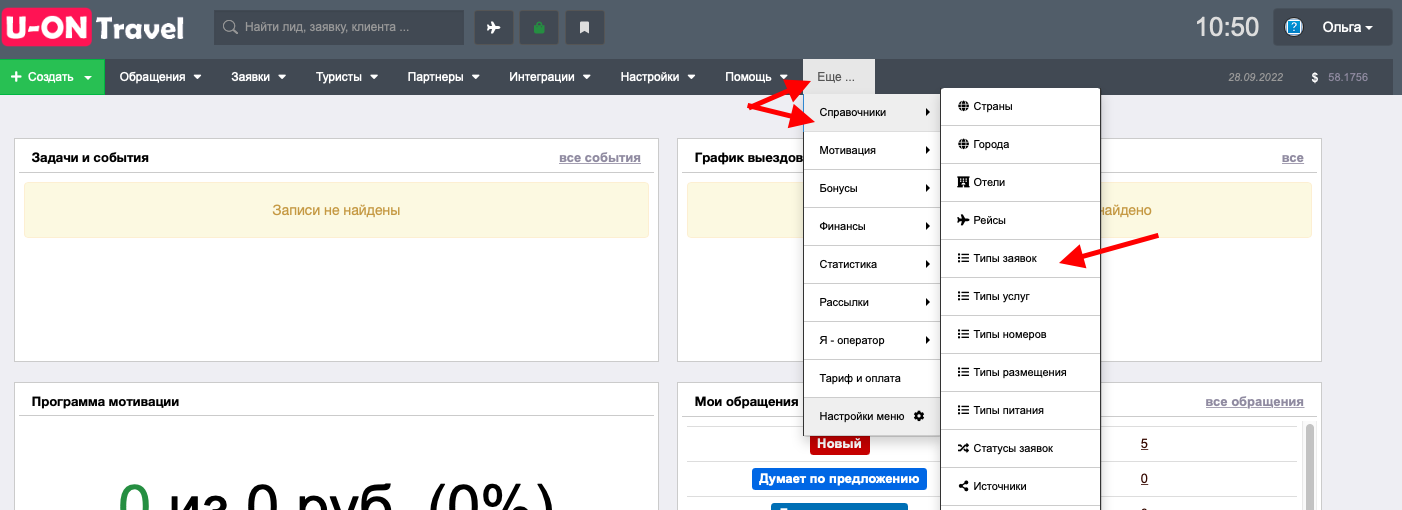Screen dimensions: 1402x510
Task: Open the Настройки dropdown
Action: [x=658, y=77]
